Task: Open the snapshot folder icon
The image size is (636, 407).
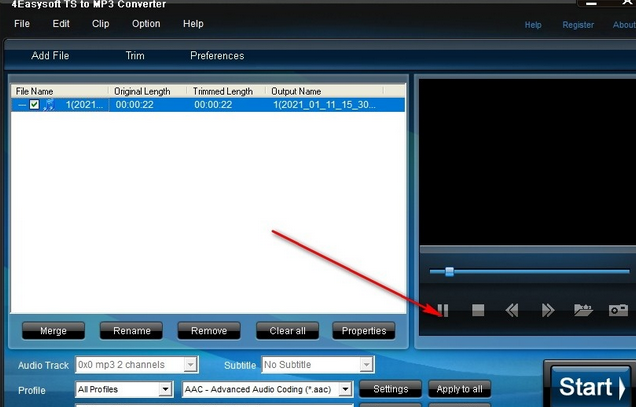Action: 583,310
